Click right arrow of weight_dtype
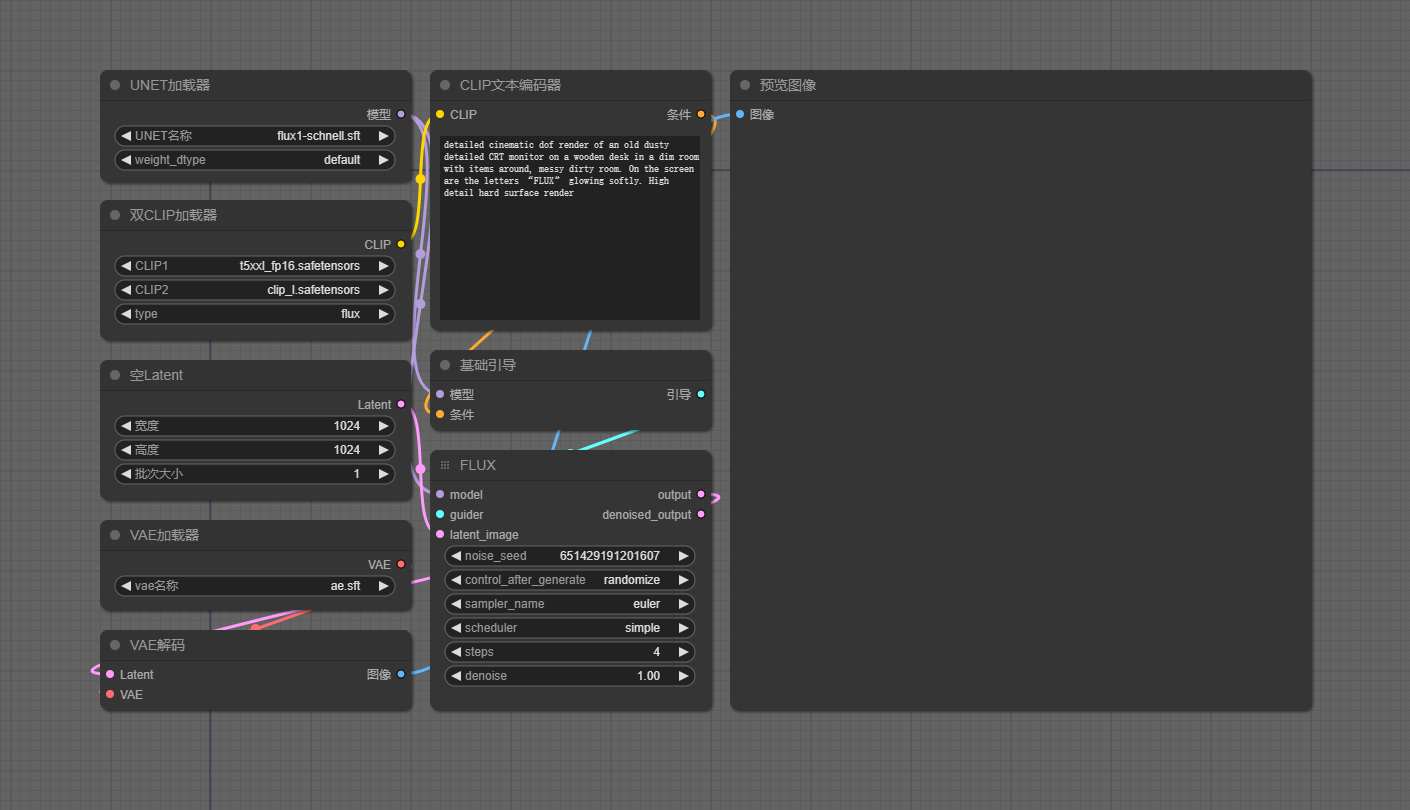The width and height of the screenshot is (1410, 810). tap(384, 160)
